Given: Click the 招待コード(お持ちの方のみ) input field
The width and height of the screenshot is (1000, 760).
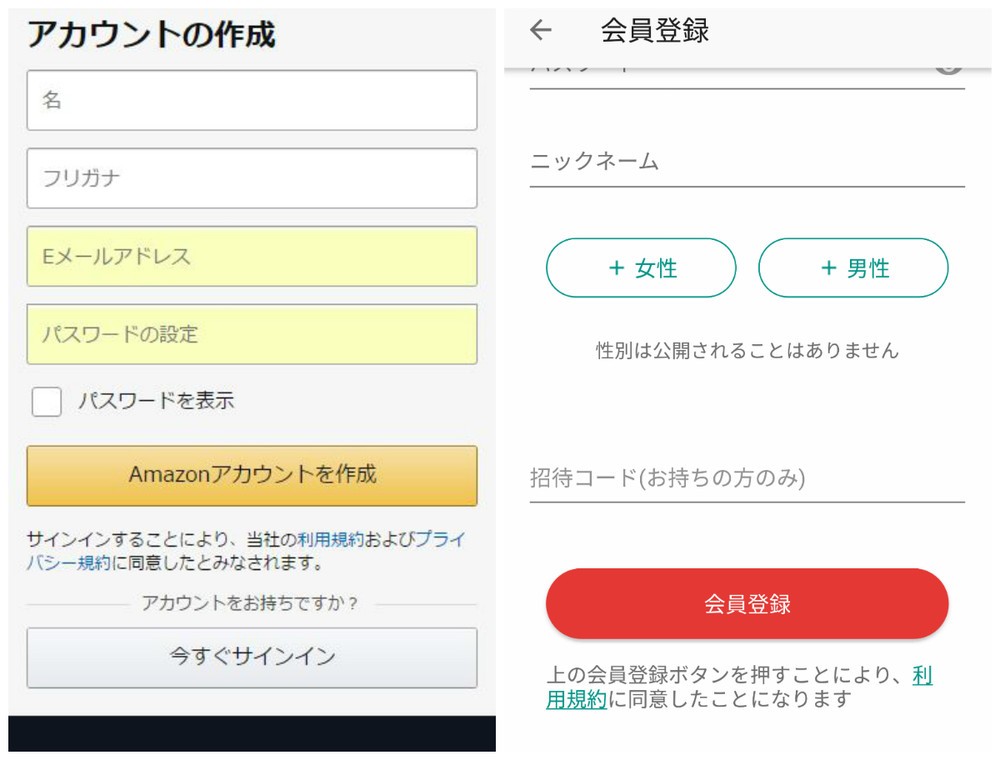Looking at the screenshot, I should 745,480.
